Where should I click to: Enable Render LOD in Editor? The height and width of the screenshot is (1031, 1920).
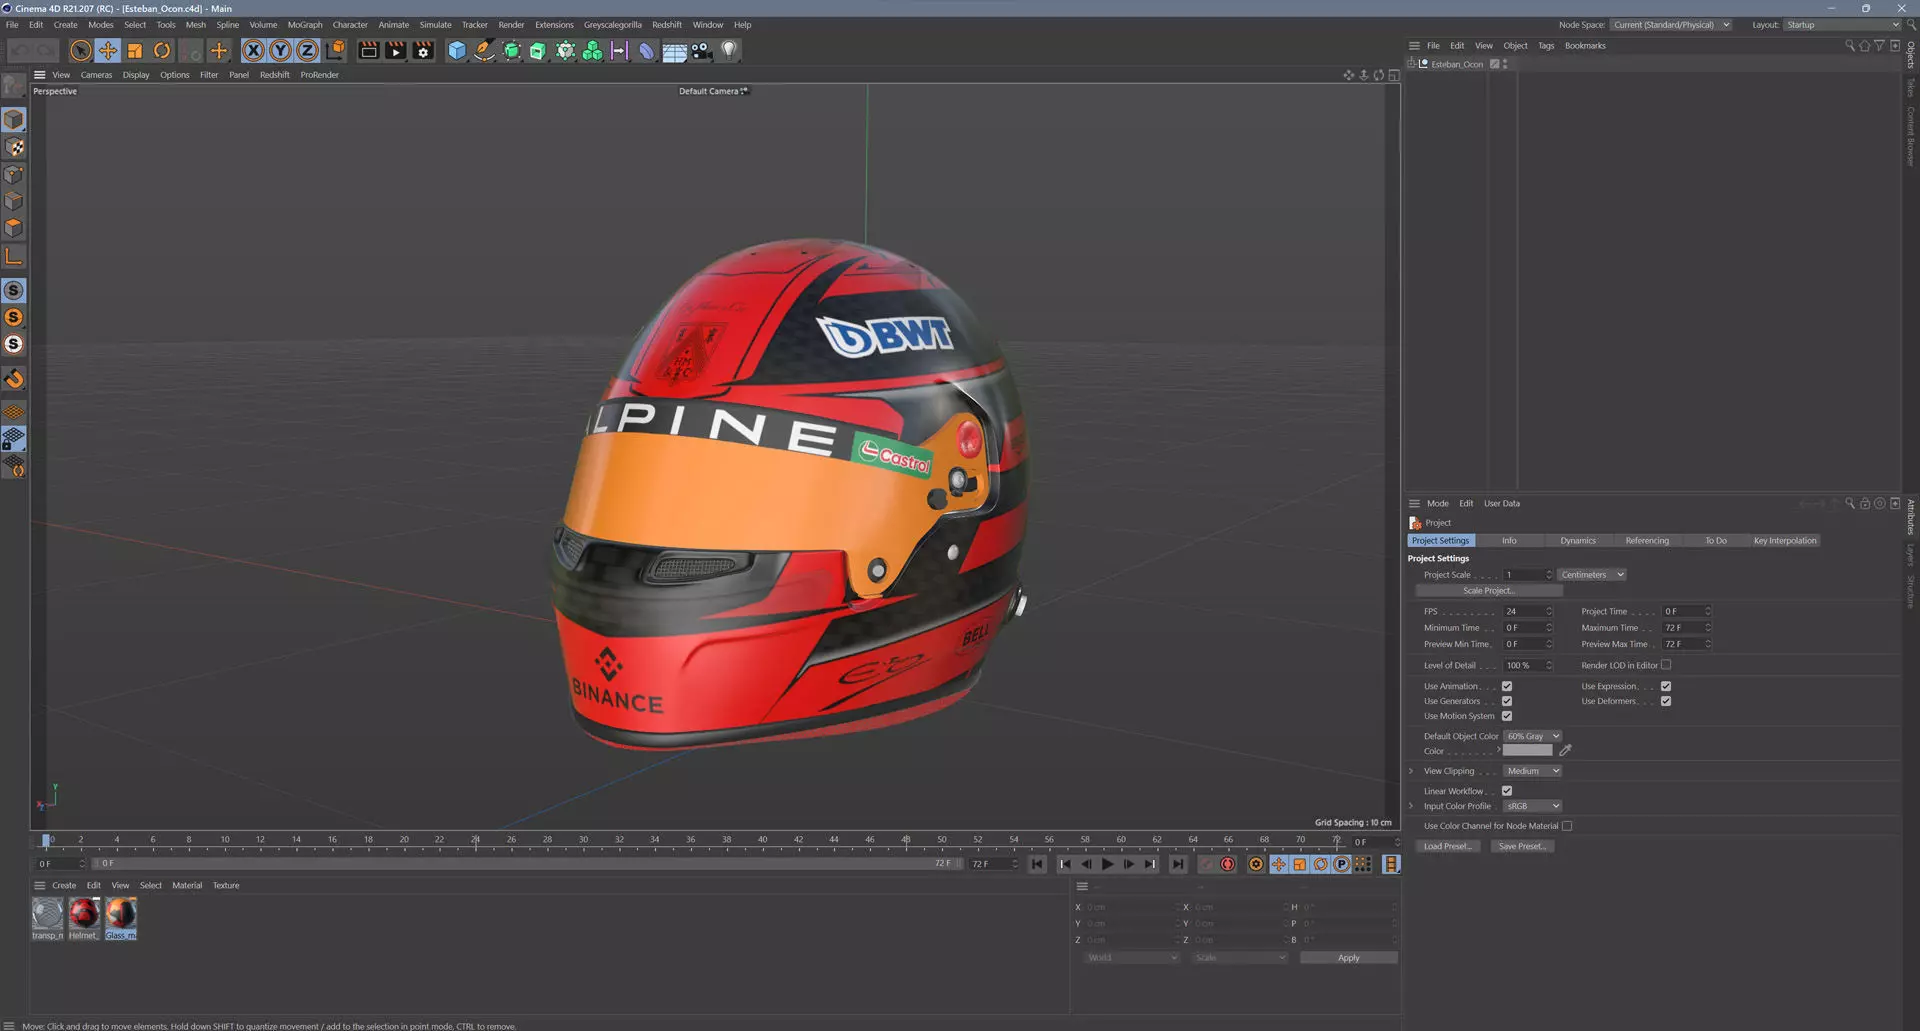[x=1666, y=665]
